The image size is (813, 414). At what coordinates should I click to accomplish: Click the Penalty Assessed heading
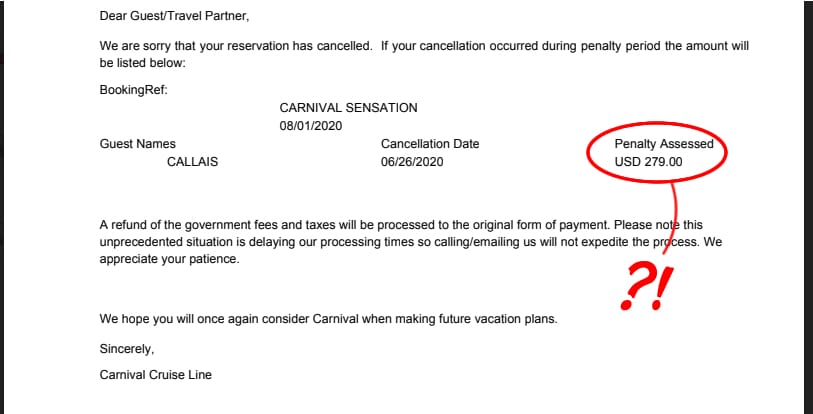click(664, 144)
